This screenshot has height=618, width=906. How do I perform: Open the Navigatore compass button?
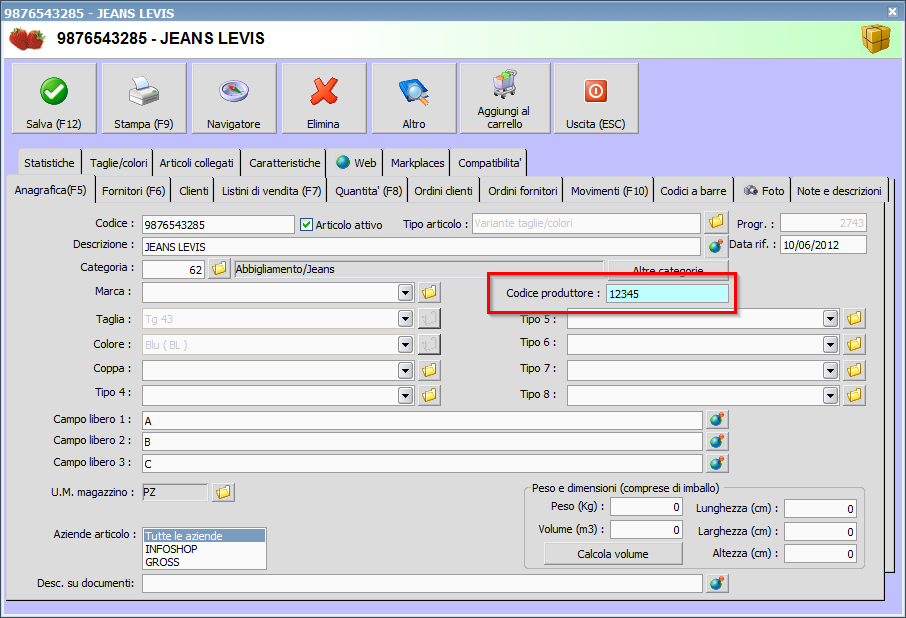(x=234, y=99)
